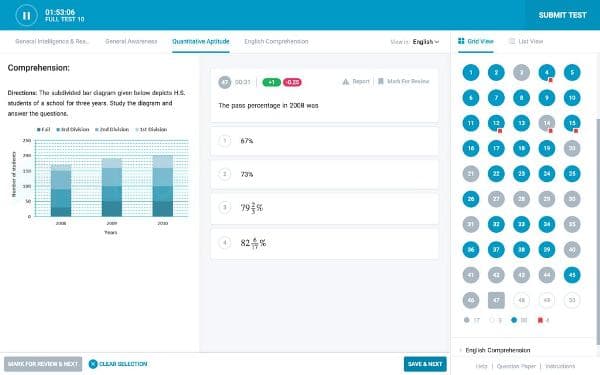
Task: Select option 1 answer 67%
Action: click(324, 141)
